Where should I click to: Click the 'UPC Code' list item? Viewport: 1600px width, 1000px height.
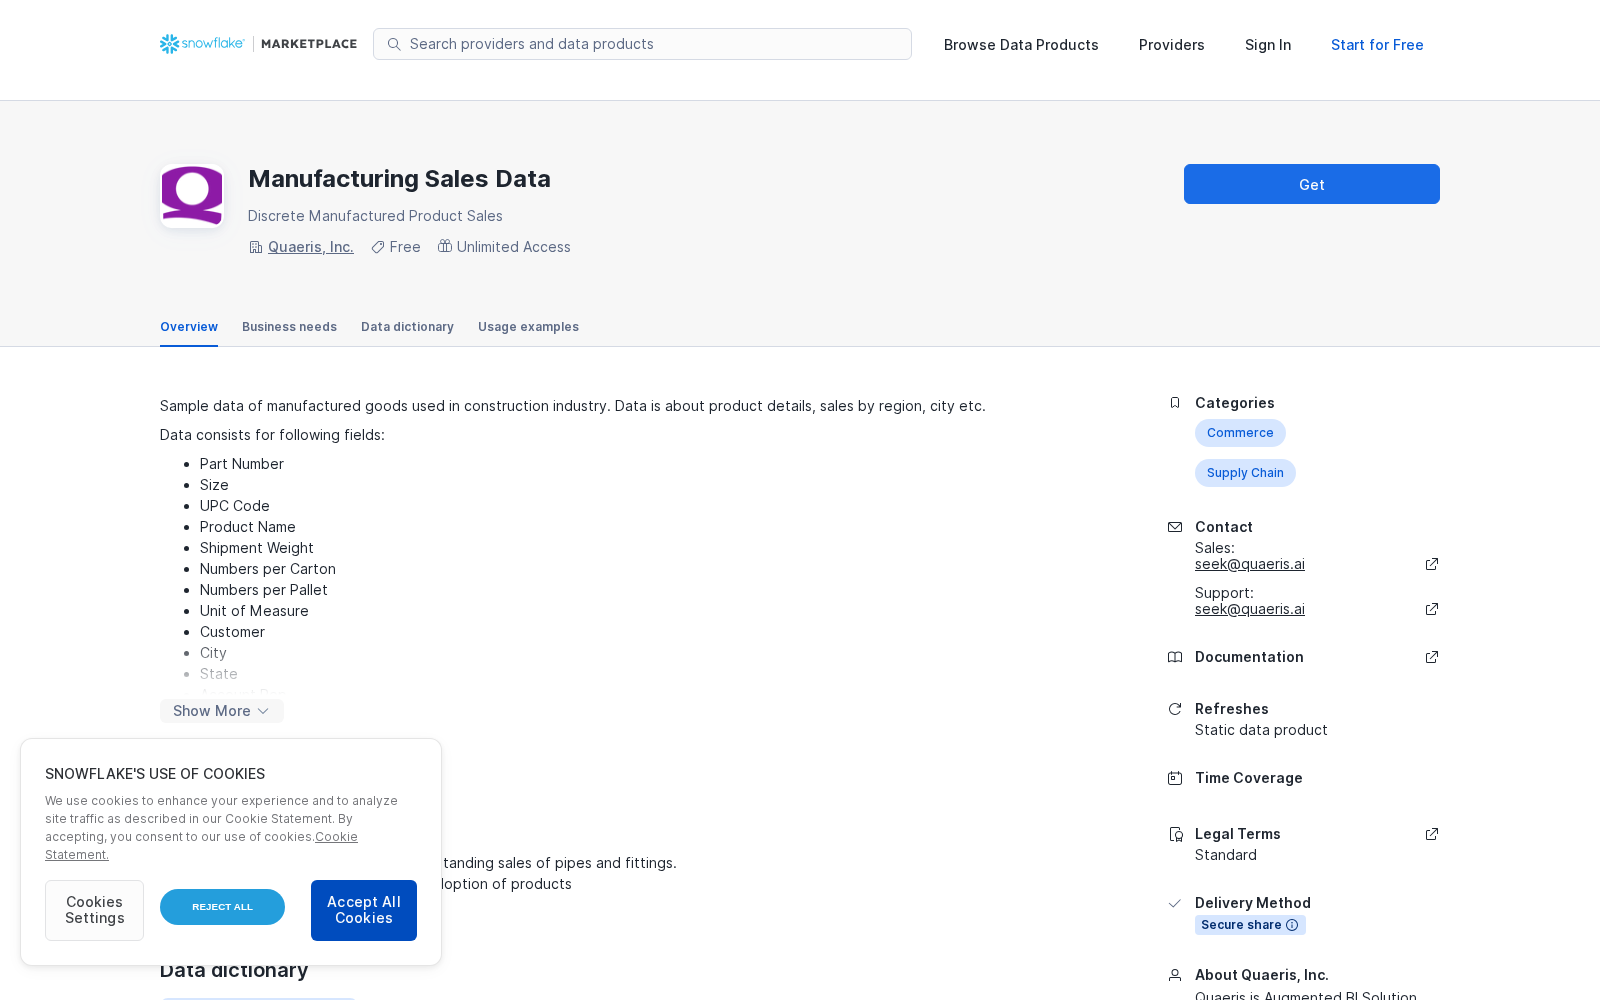[235, 506]
